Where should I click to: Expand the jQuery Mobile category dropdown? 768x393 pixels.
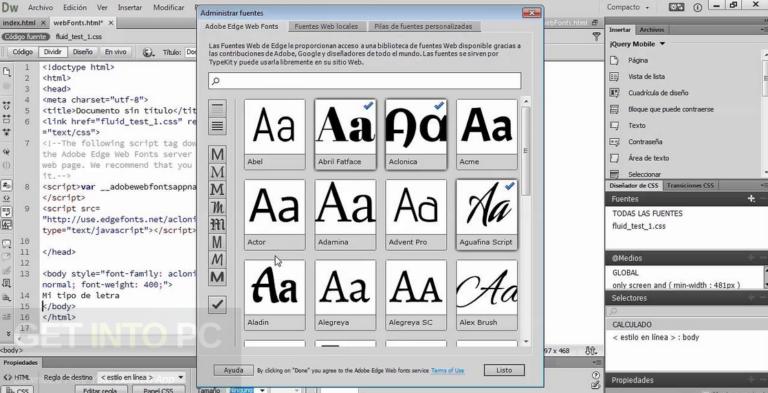[638, 44]
